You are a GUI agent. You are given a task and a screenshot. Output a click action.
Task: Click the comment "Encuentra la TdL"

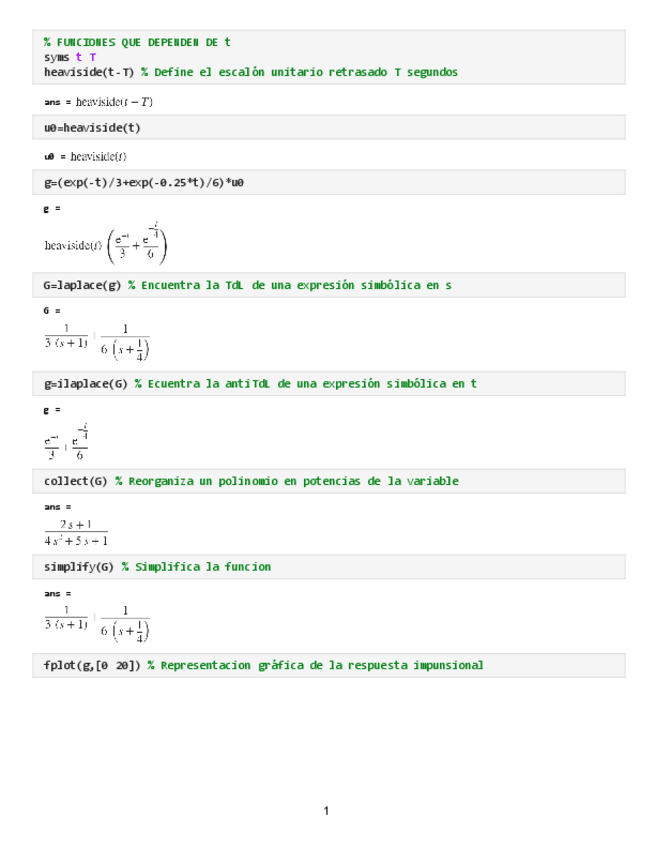coord(290,285)
